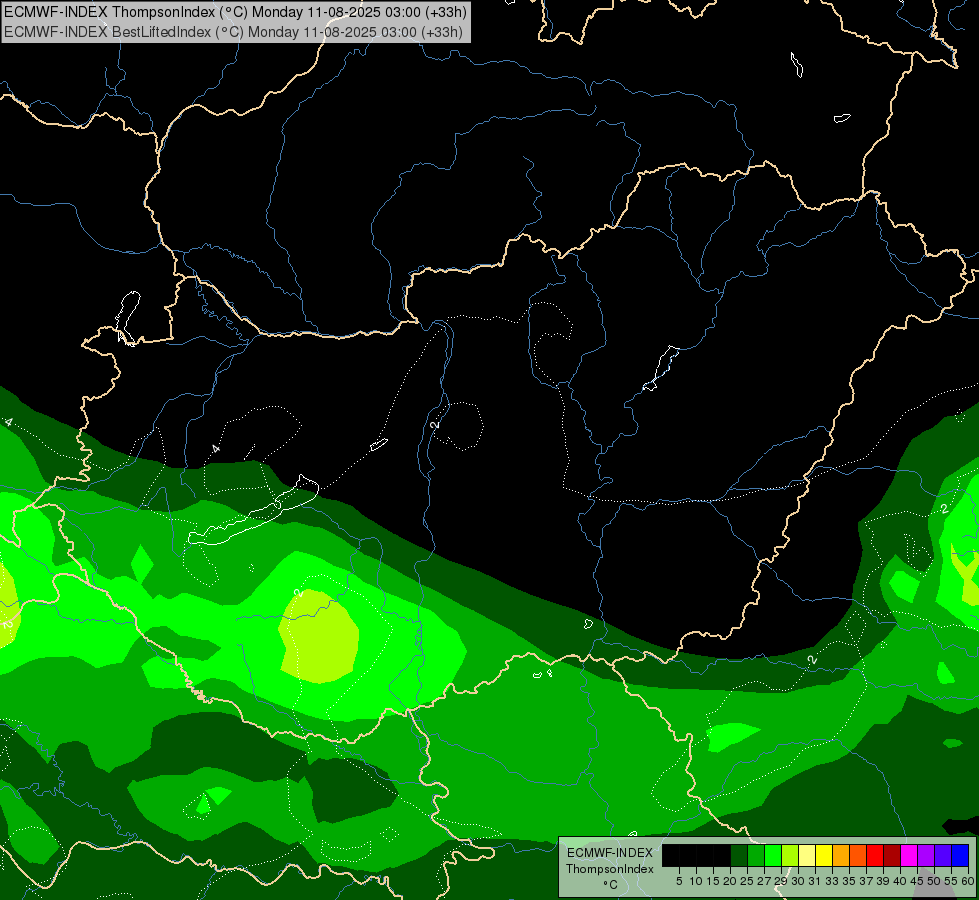Click the lime-yellow maximum blob in the map center
The height and width of the screenshot is (900, 979).
pos(319,636)
